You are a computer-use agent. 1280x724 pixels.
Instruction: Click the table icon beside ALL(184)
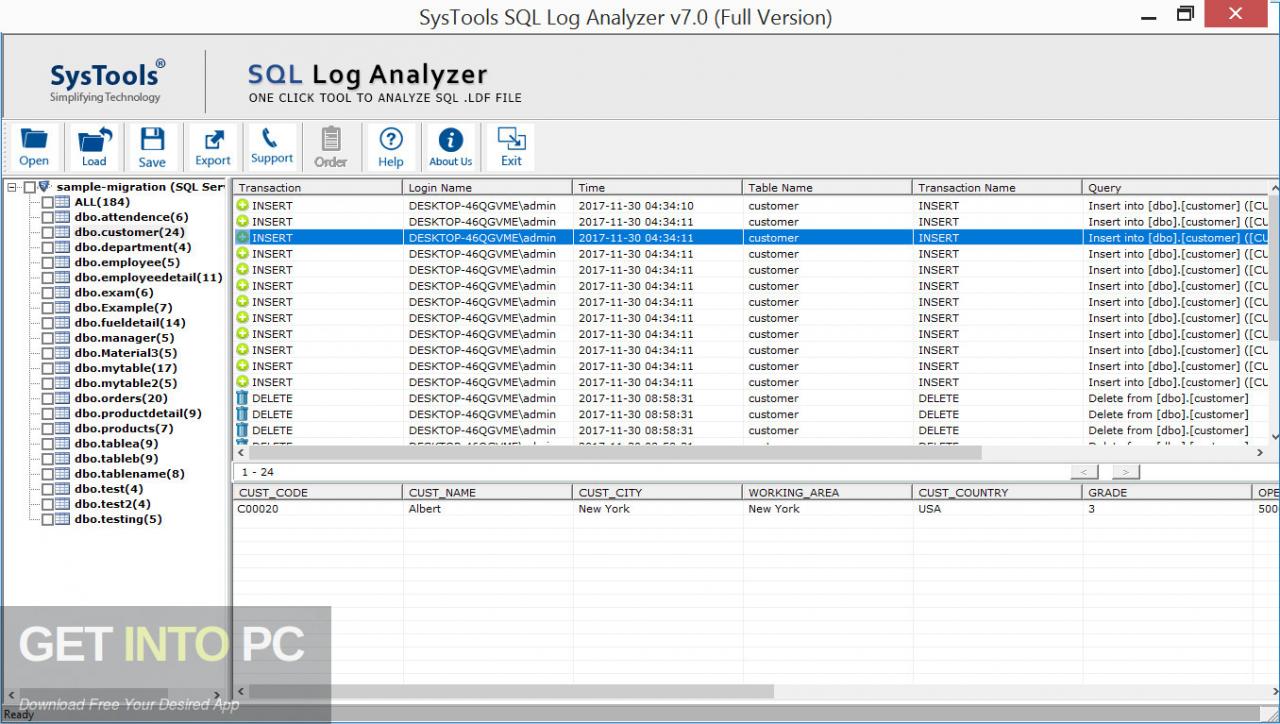pyautogui.click(x=62, y=202)
